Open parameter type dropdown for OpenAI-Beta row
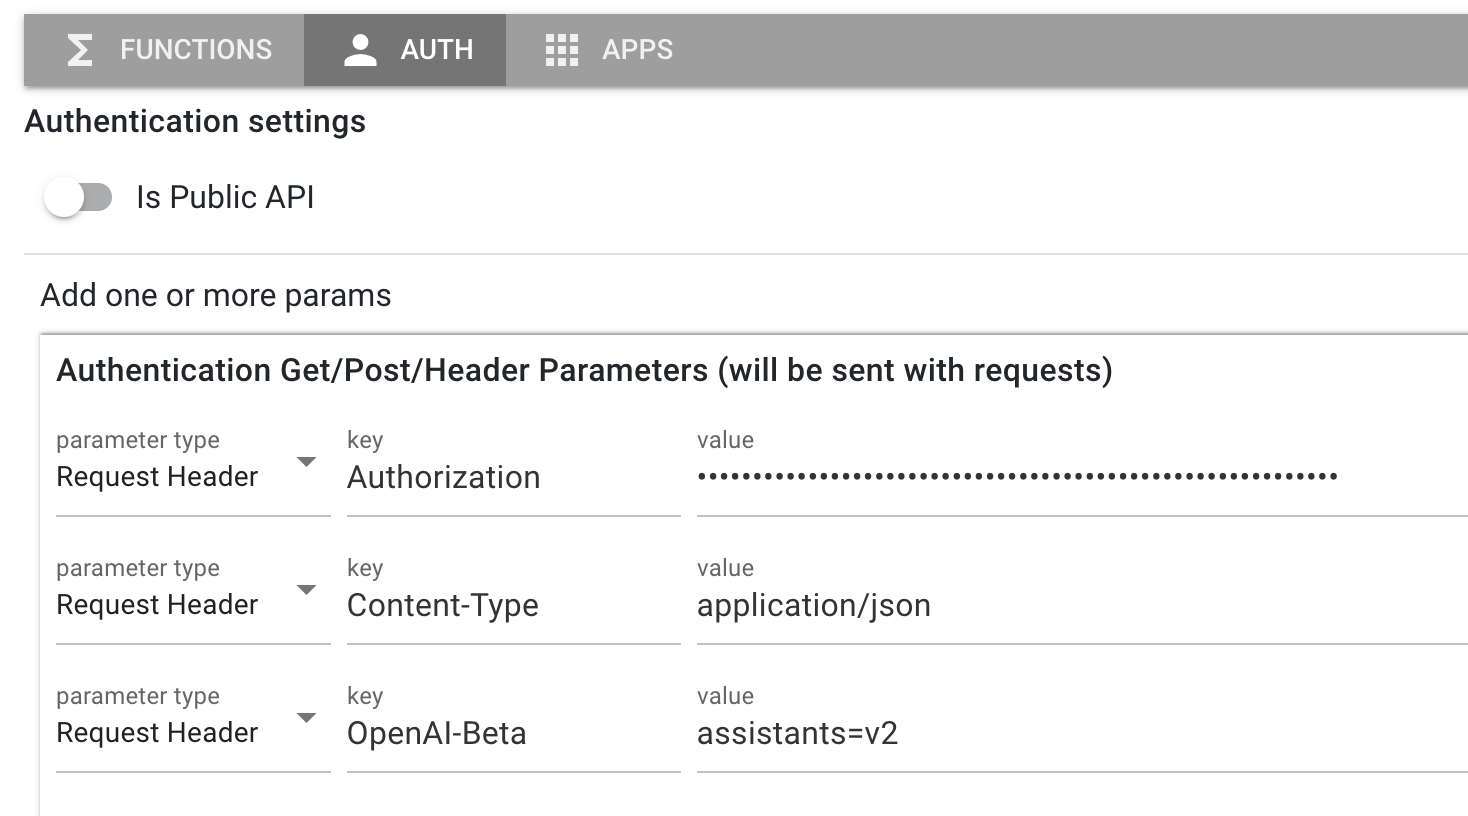Screen dimensions: 1468x816 [307, 718]
